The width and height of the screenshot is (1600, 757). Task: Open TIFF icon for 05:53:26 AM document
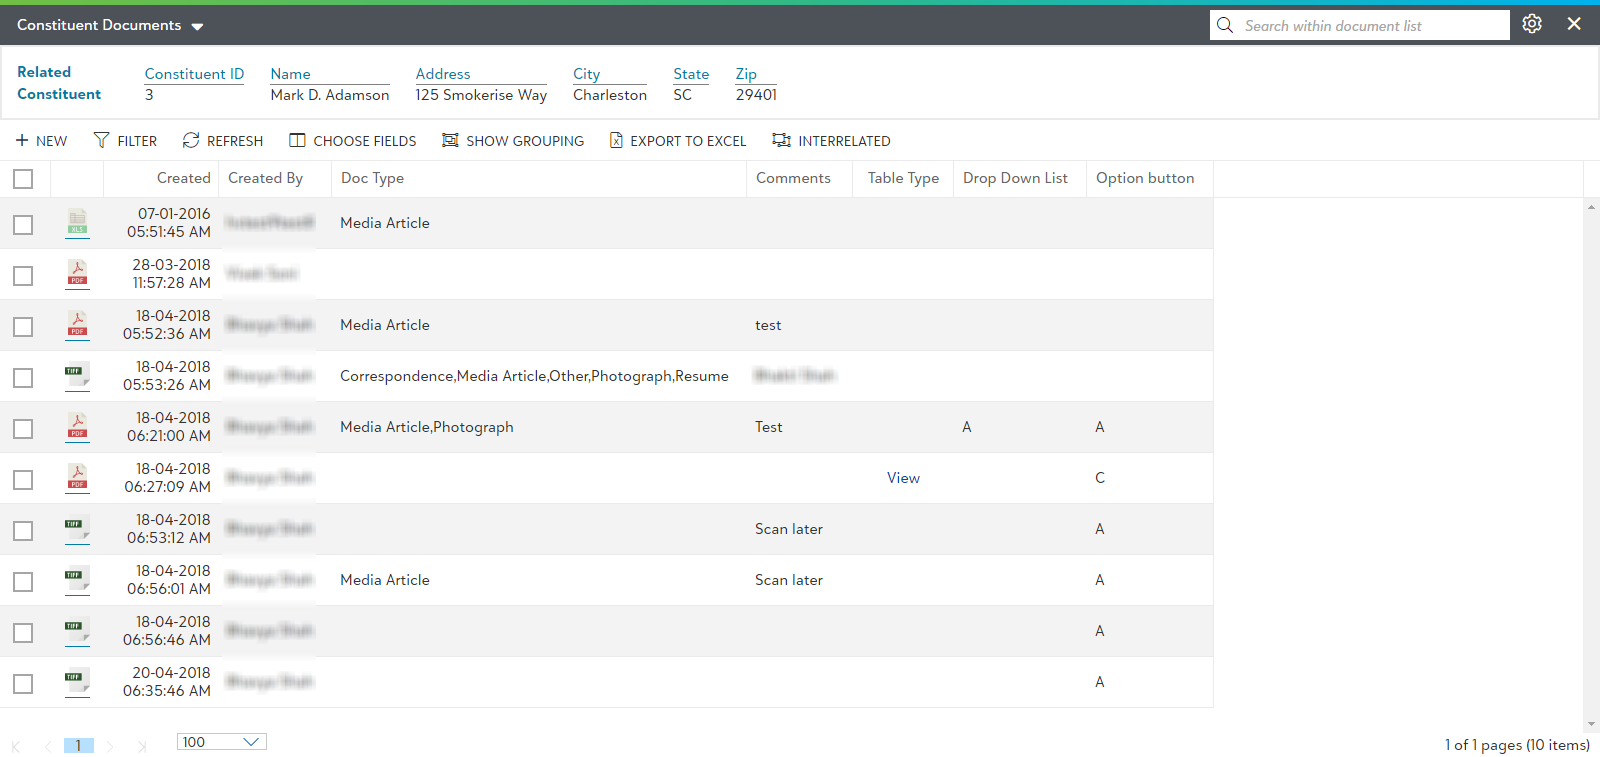[77, 376]
